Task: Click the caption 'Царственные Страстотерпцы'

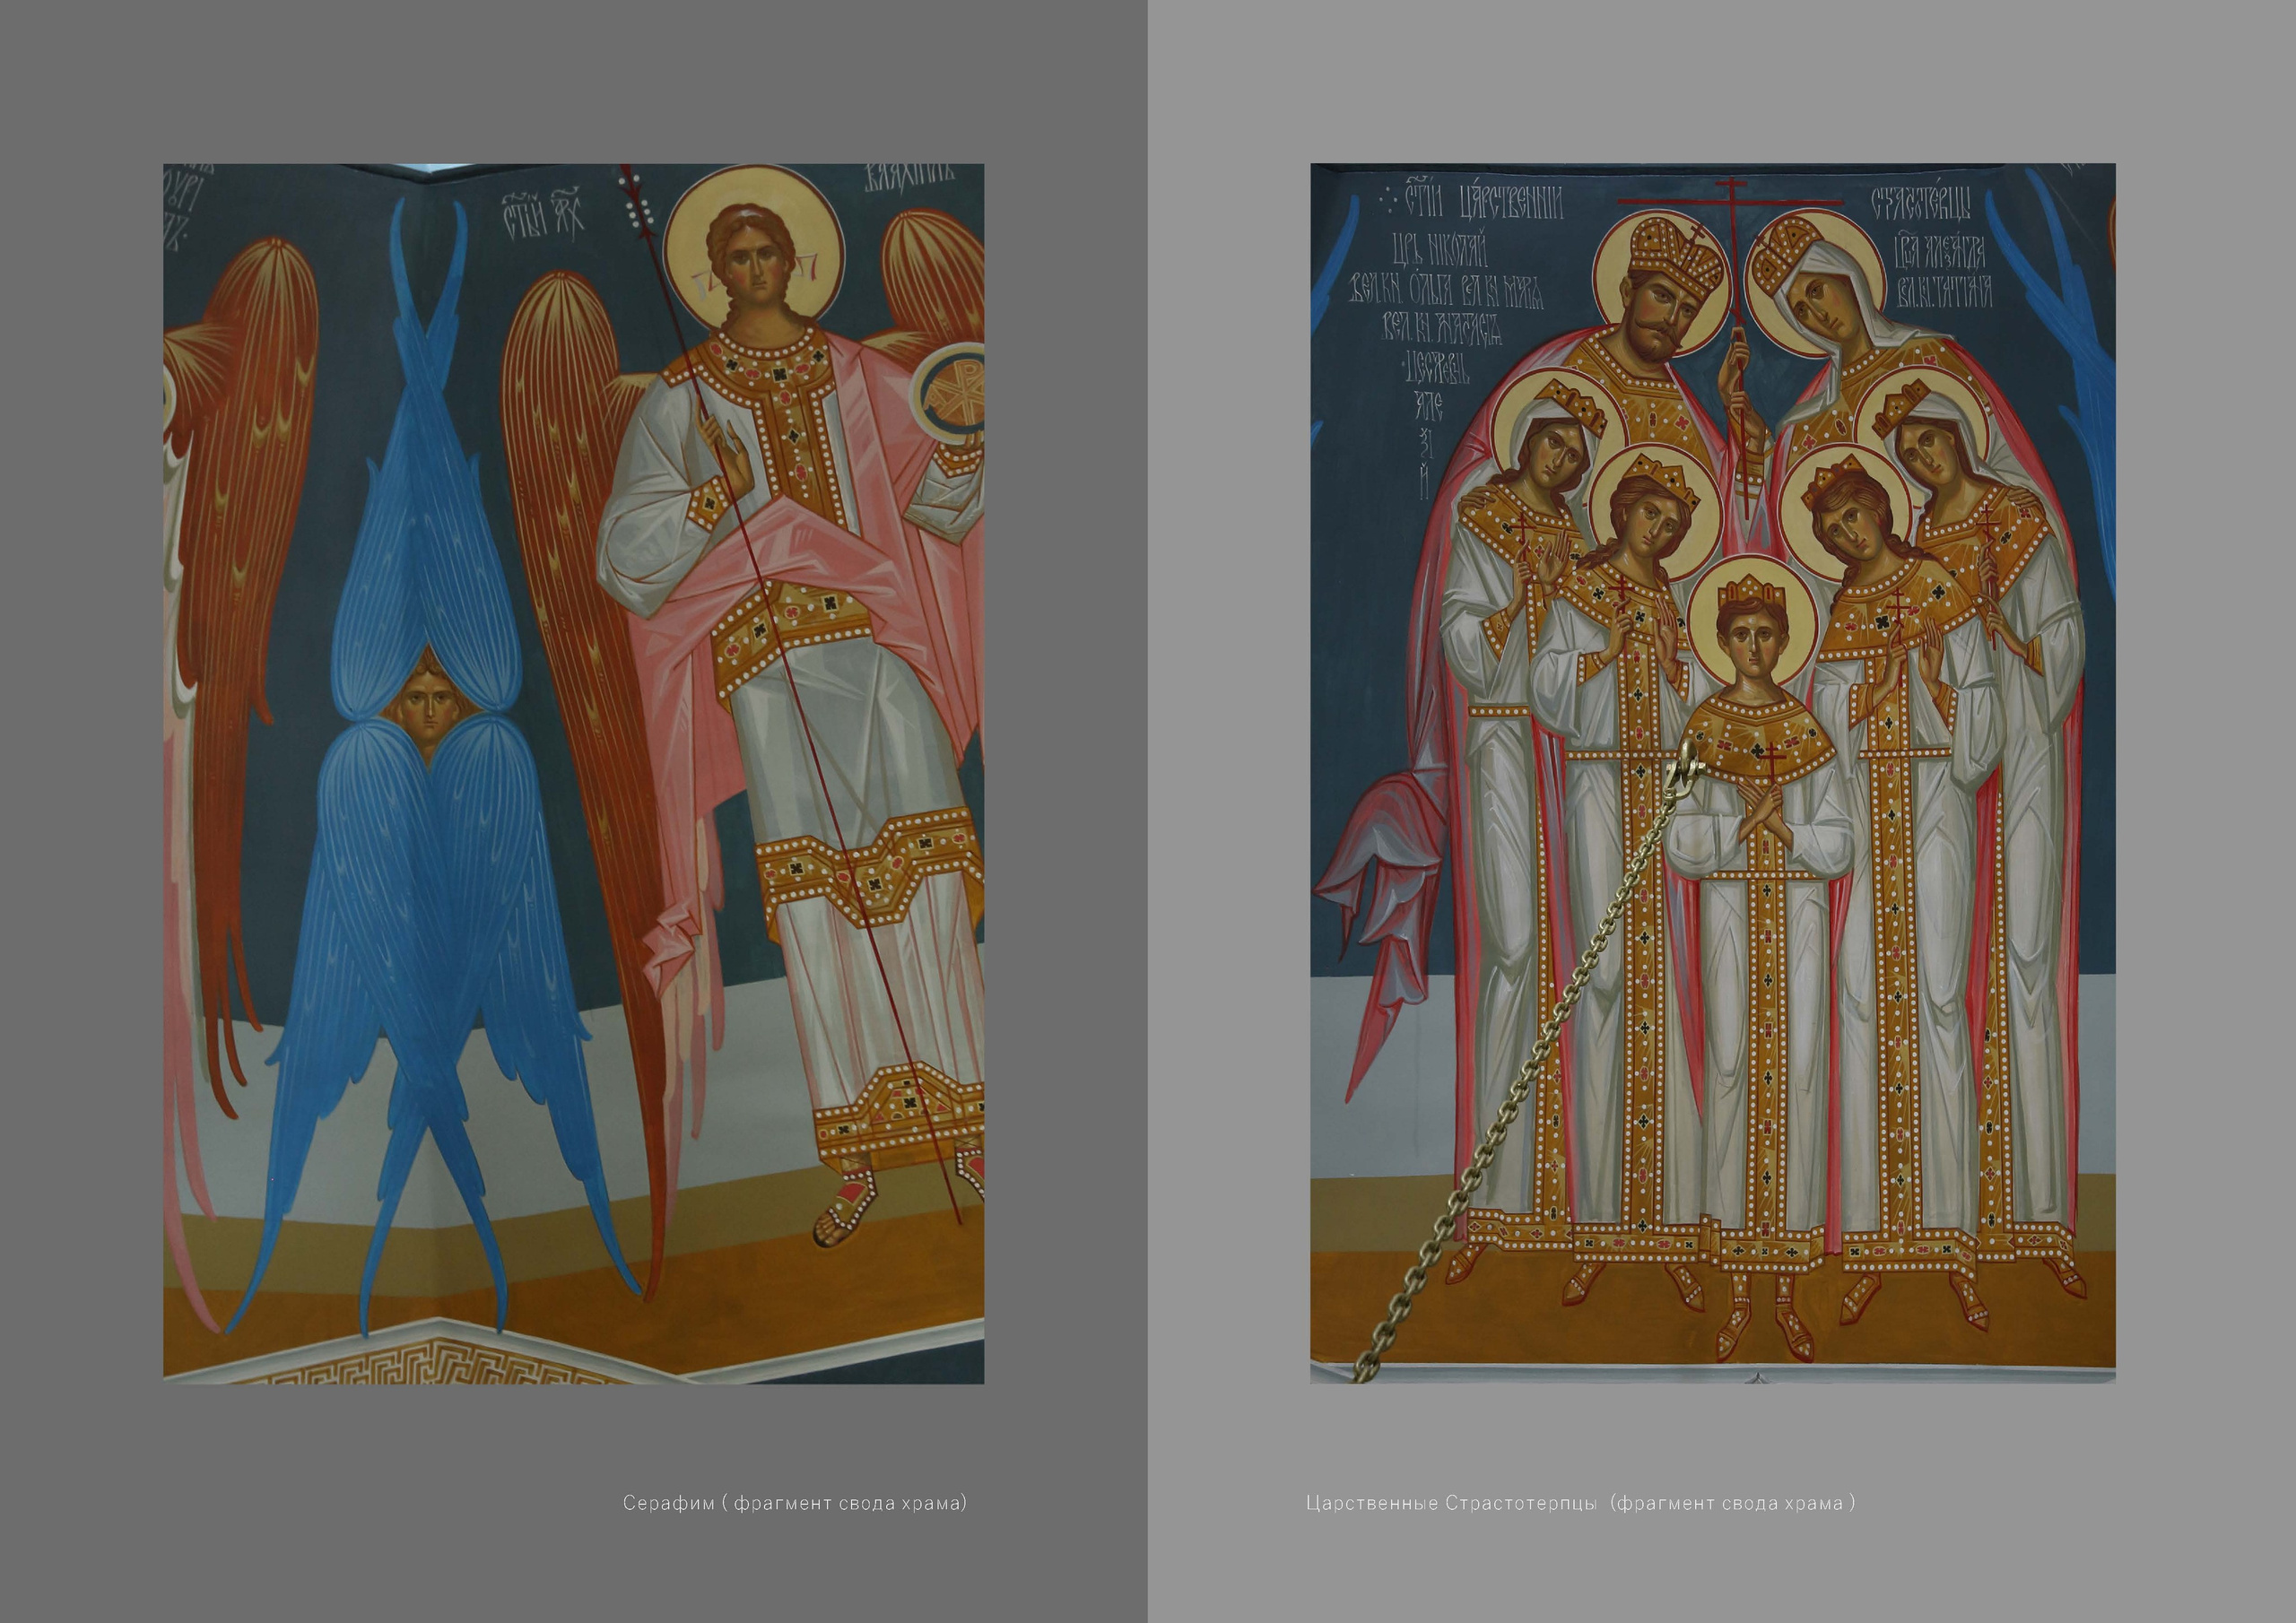Action: 1451,1503
